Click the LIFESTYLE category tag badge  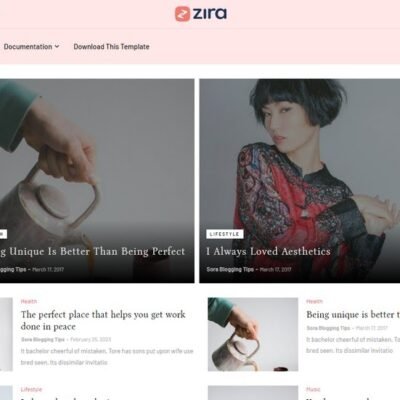click(x=225, y=234)
